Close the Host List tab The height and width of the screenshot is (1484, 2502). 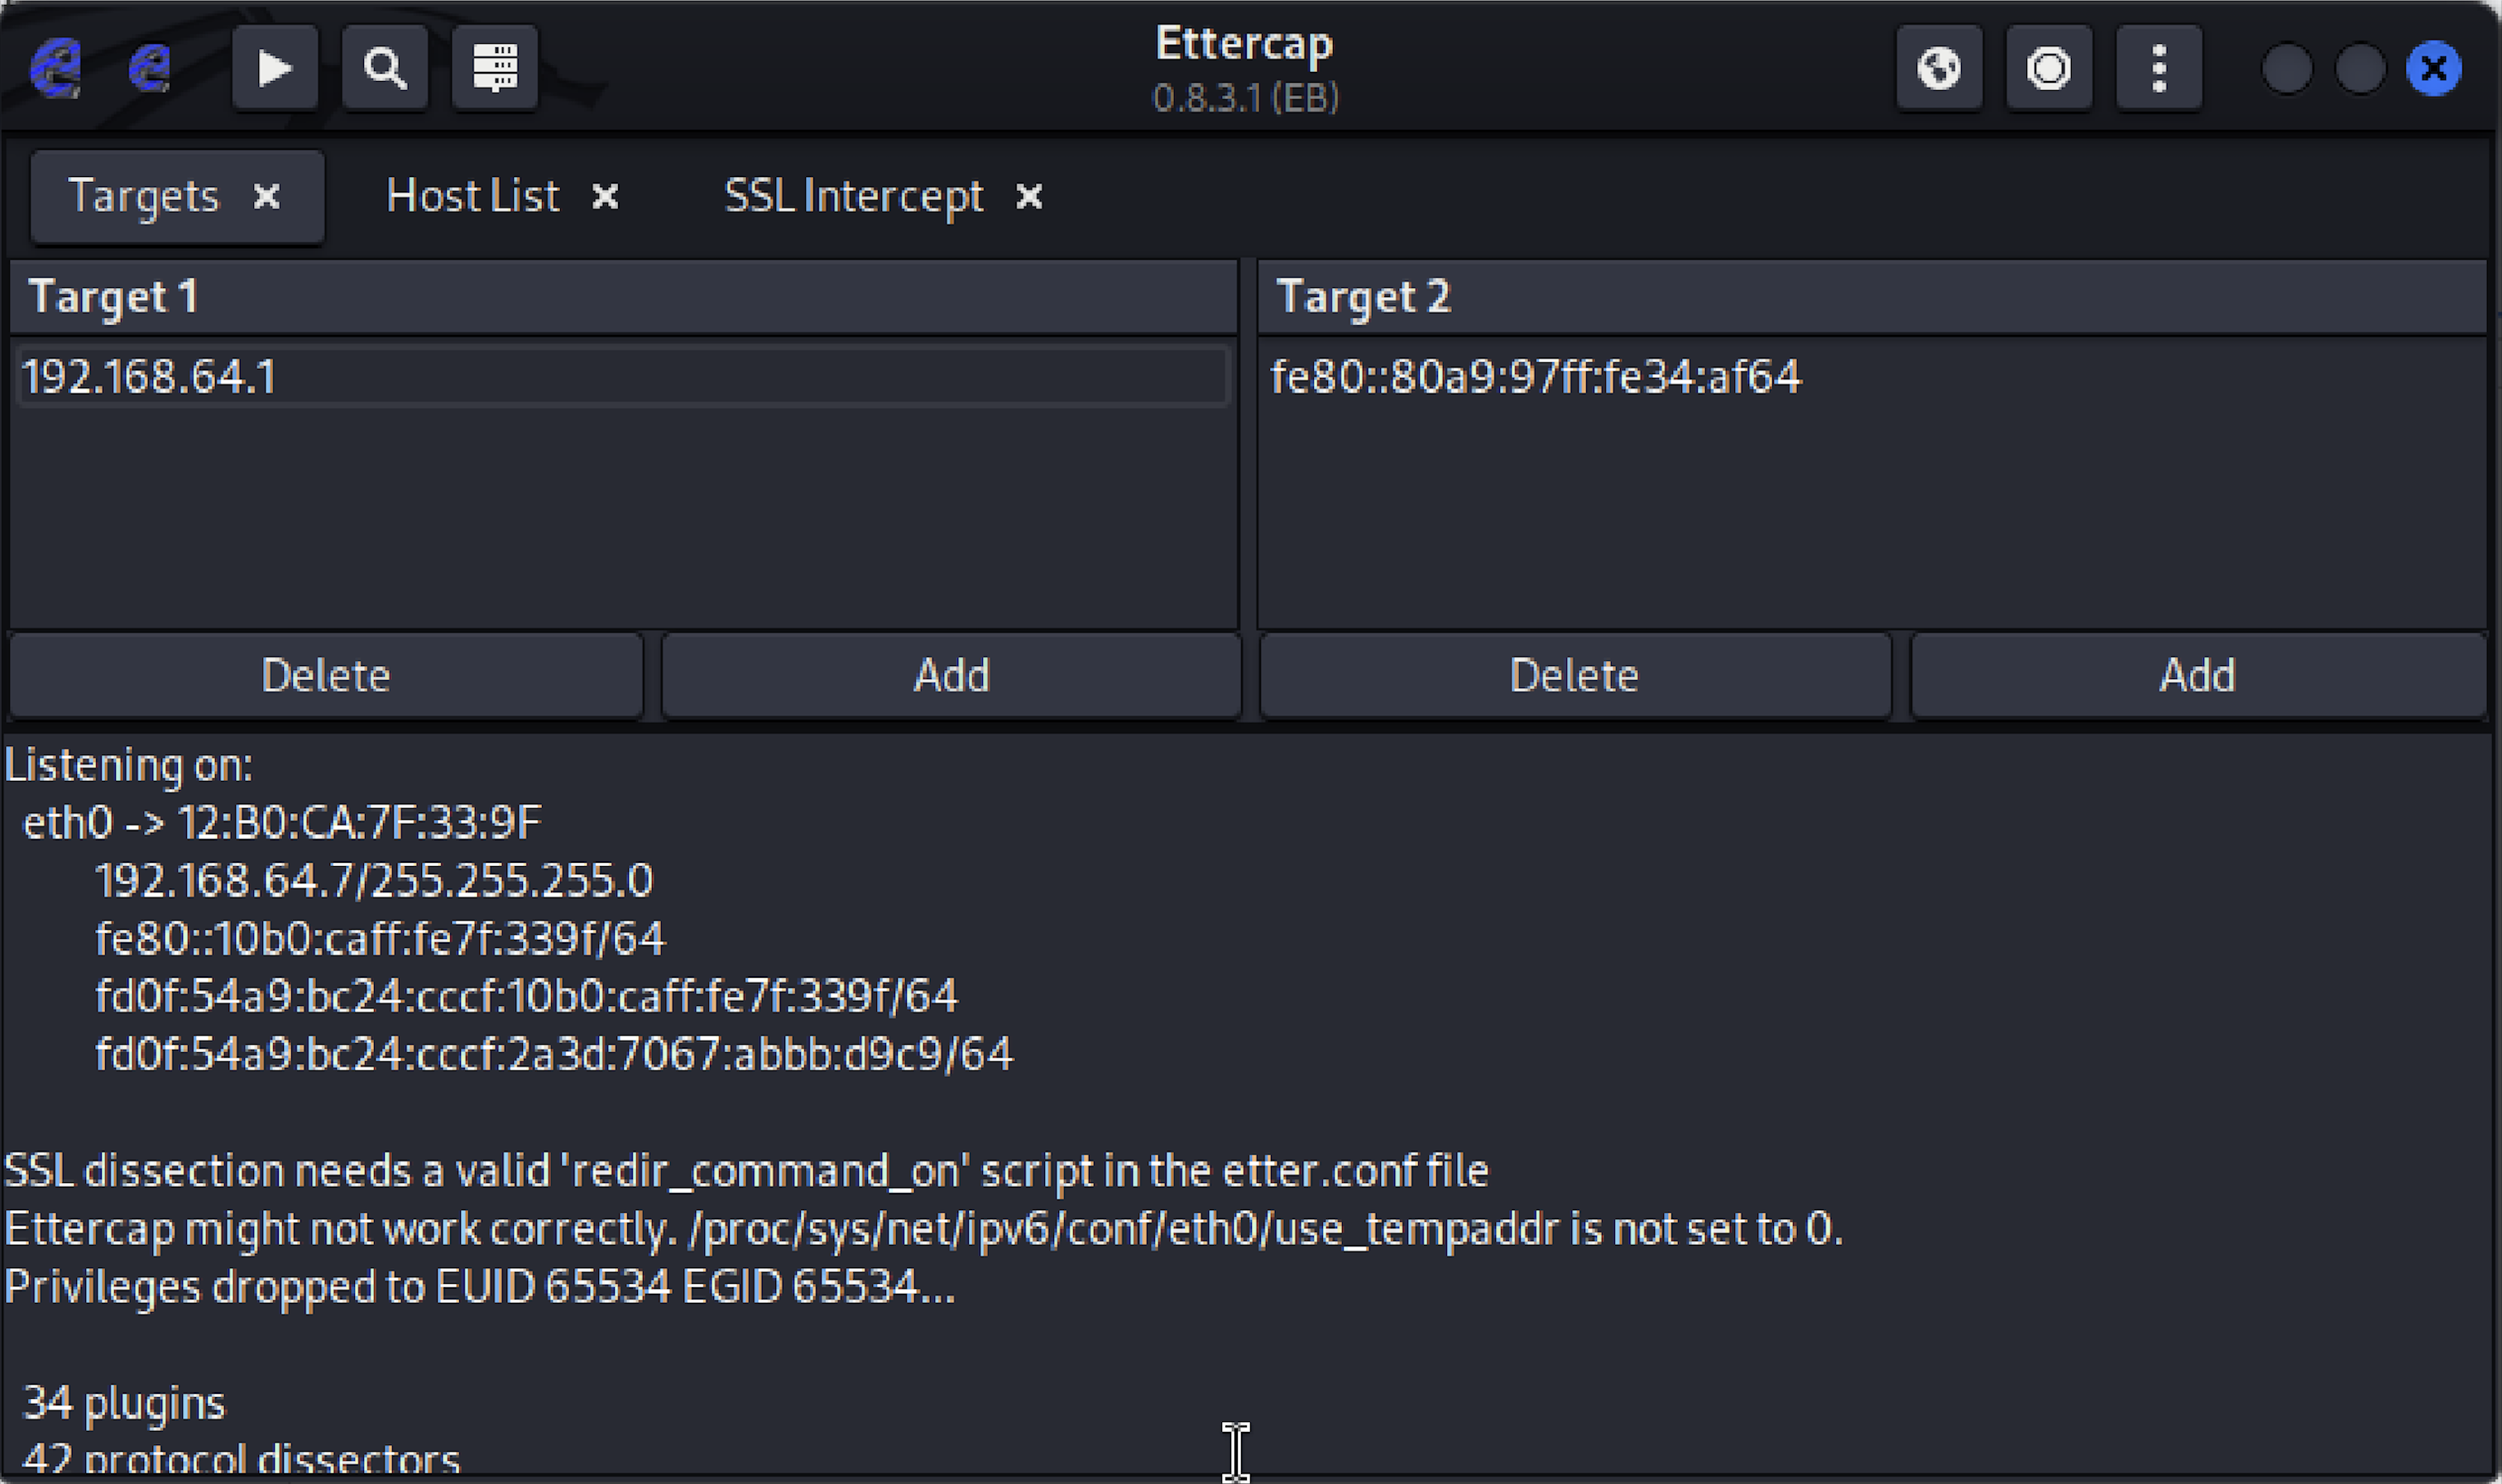pyautogui.click(x=605, y=196)
